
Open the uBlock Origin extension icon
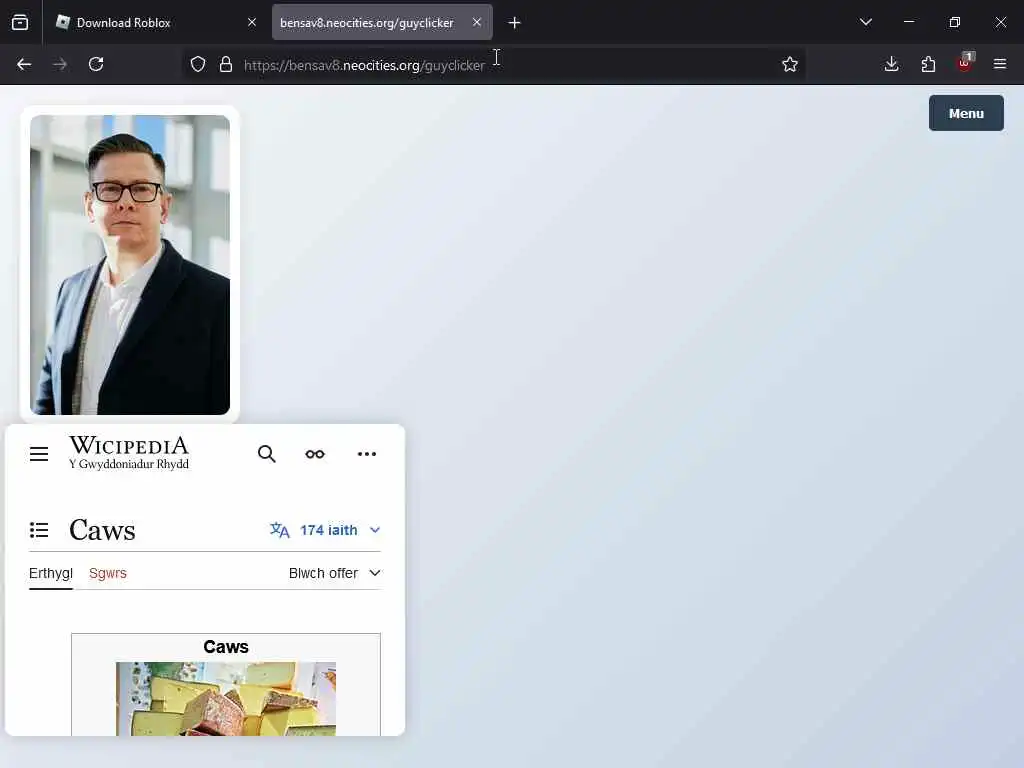(x=965, y=63)
